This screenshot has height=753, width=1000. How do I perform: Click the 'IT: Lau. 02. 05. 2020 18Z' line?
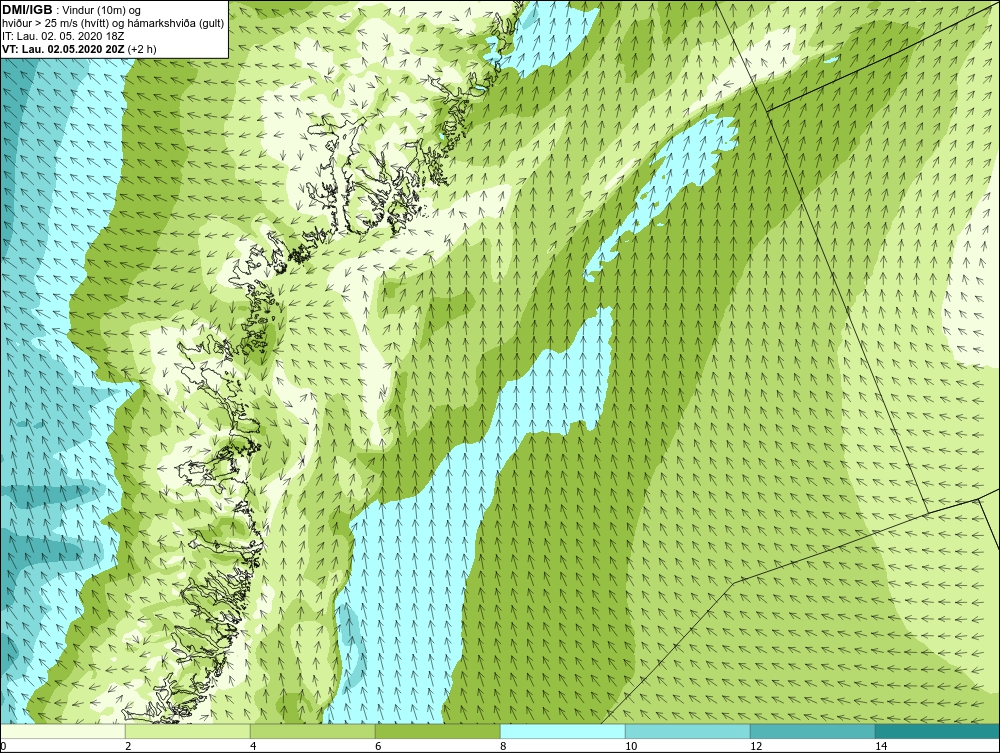pos(62,36)
